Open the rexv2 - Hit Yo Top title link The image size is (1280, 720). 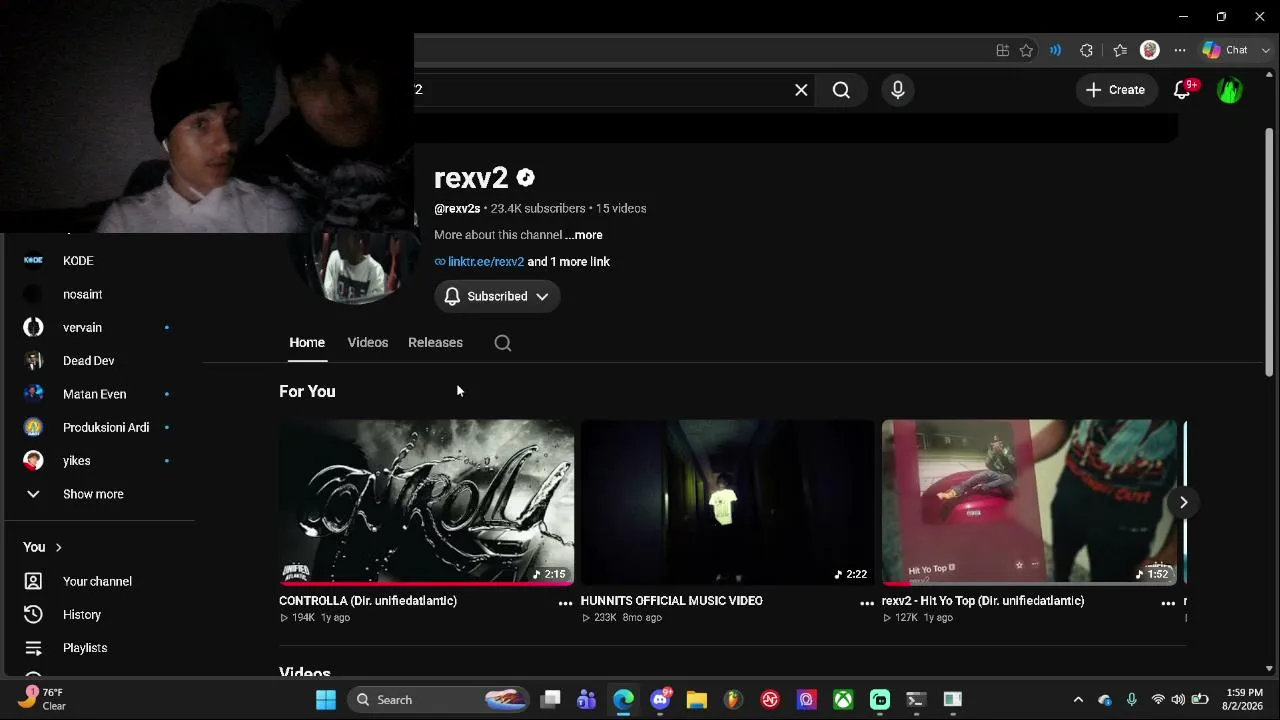point(983,601)
